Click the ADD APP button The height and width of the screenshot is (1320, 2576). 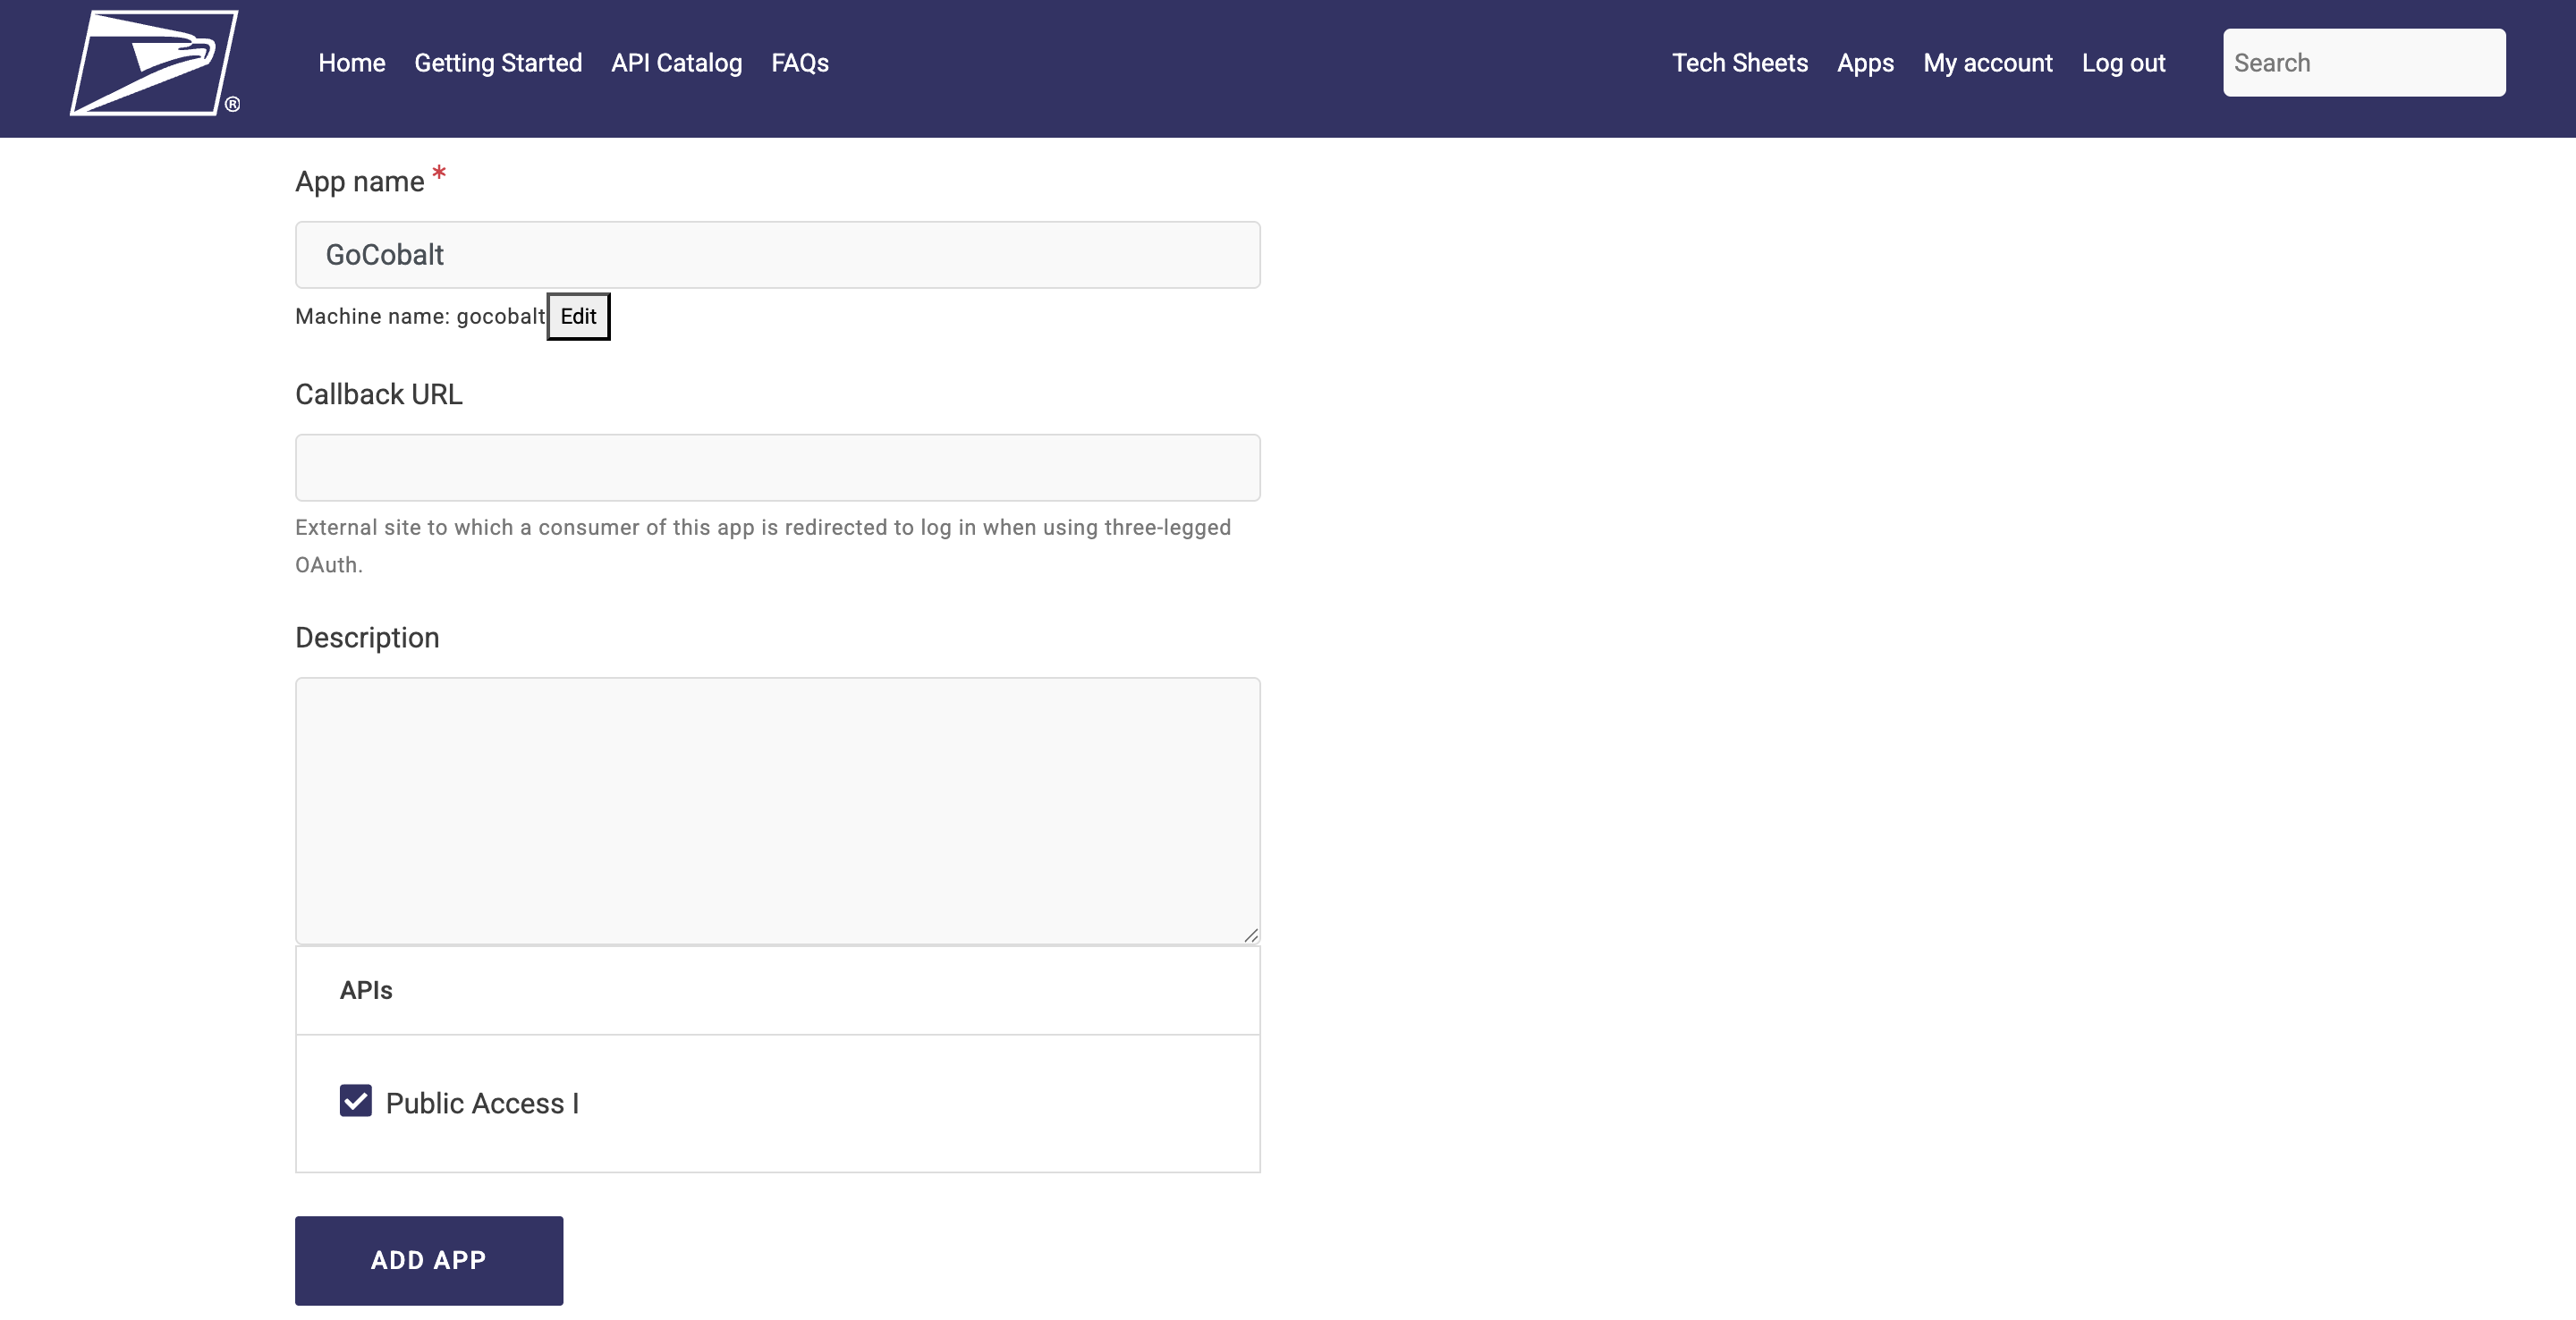pos(428,1260)
